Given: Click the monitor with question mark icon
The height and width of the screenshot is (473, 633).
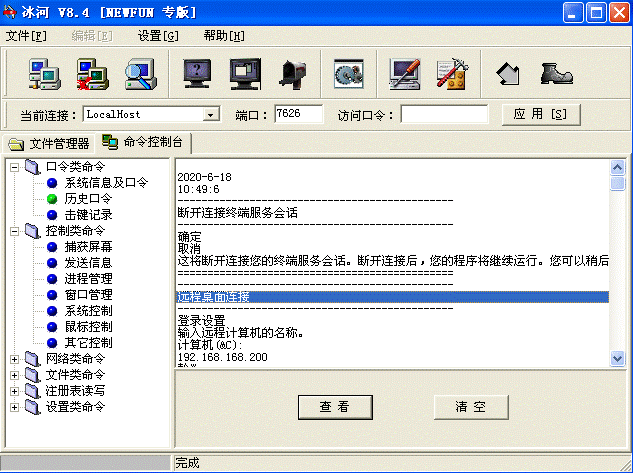Looking at the screenshot, I should pos(197,74).
